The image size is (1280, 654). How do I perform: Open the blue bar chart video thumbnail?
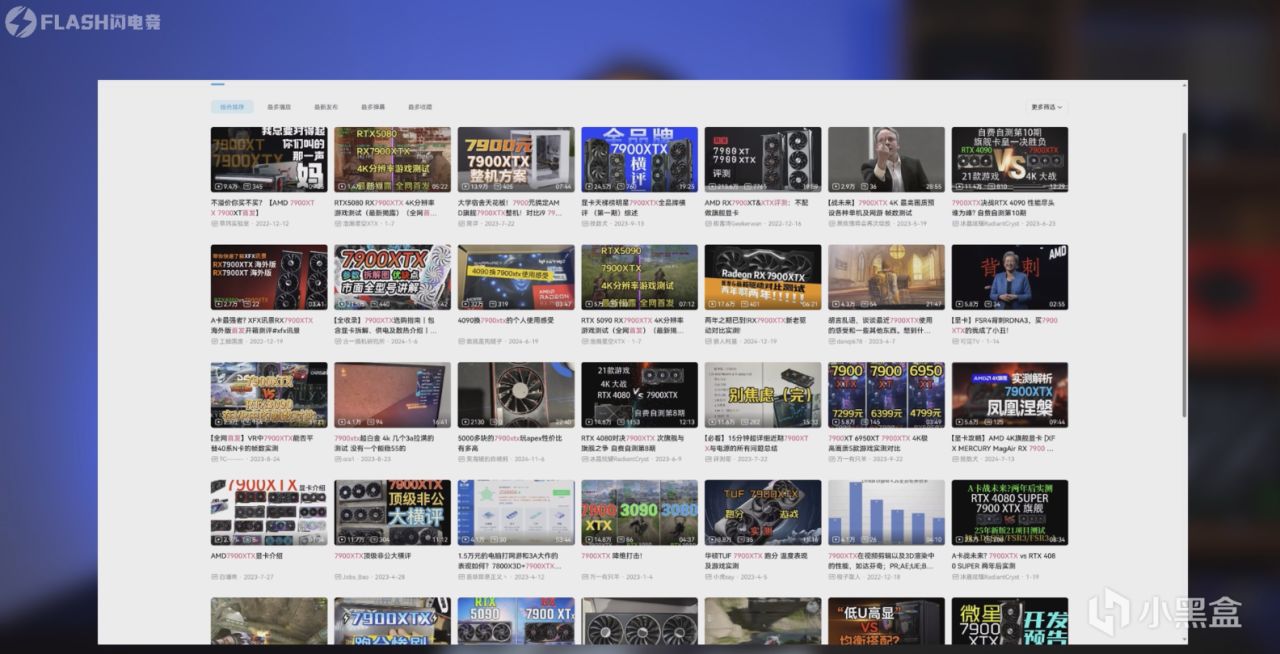(886, 513)
